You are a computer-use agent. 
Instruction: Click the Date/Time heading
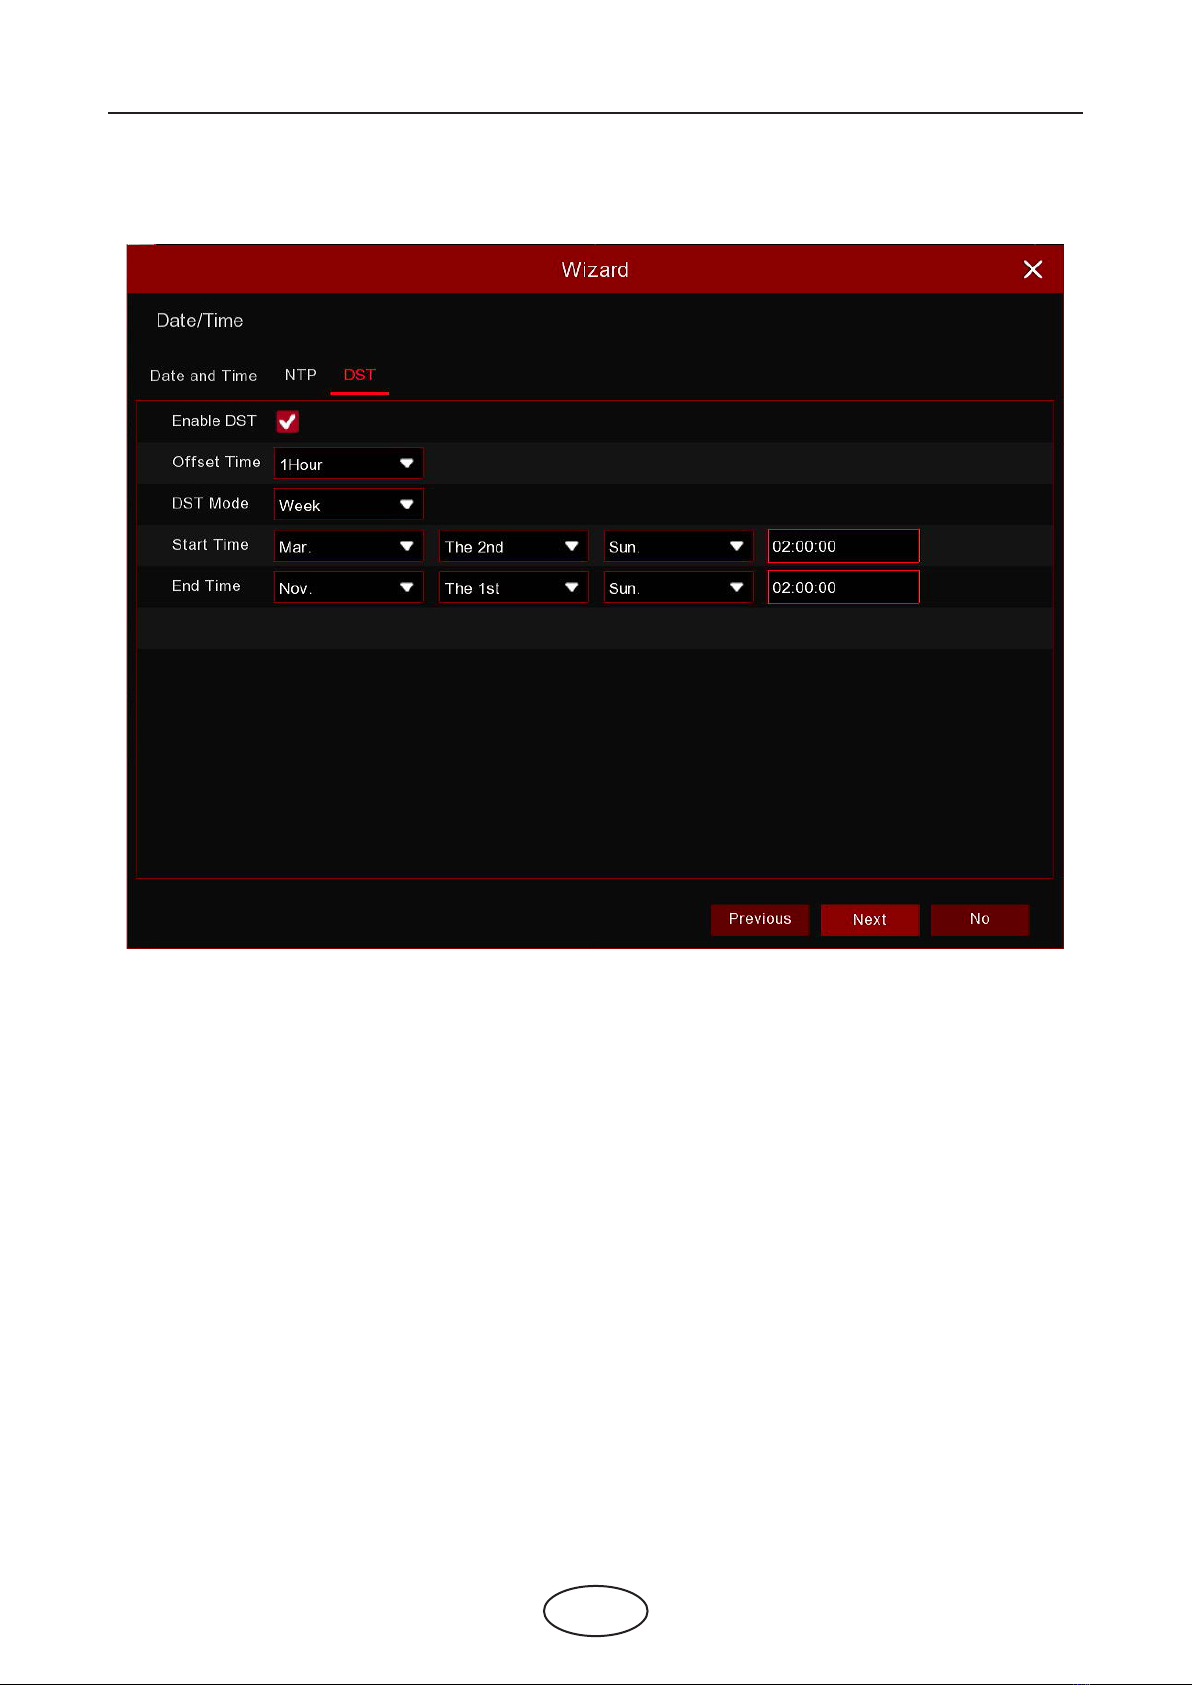[x=200, y=321]
